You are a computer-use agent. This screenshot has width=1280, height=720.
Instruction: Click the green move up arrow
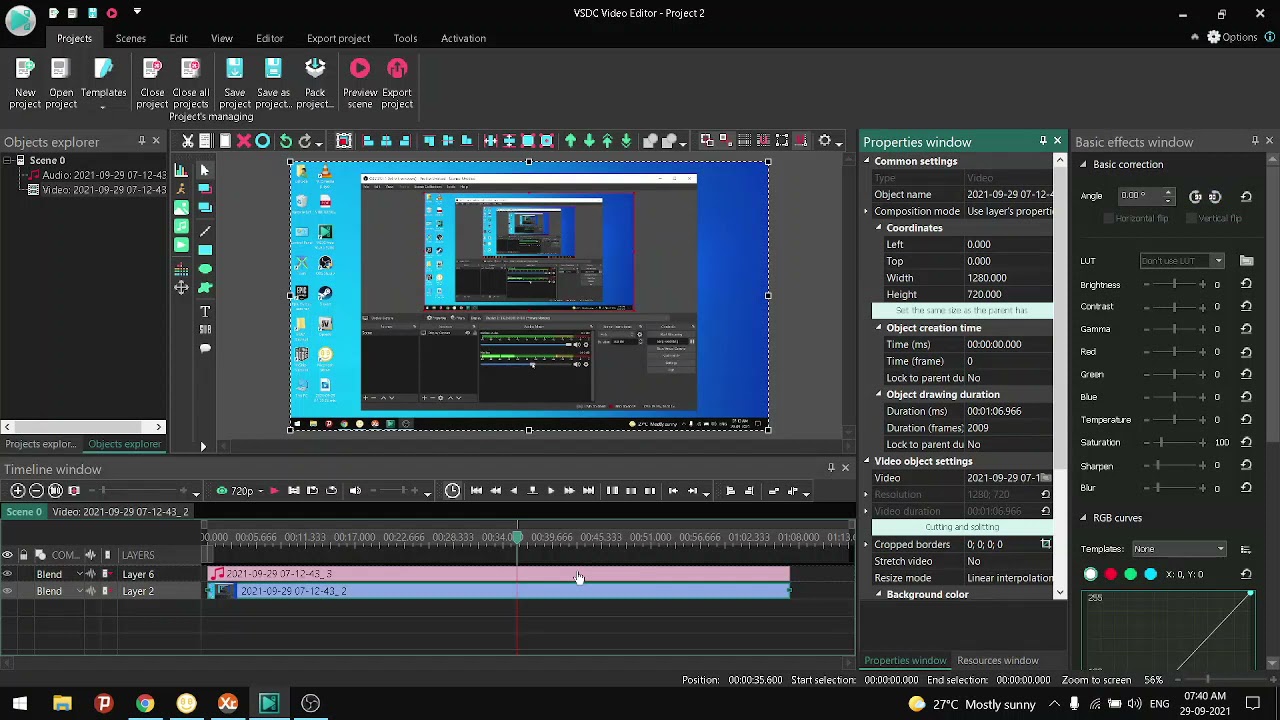click(571, 141)
